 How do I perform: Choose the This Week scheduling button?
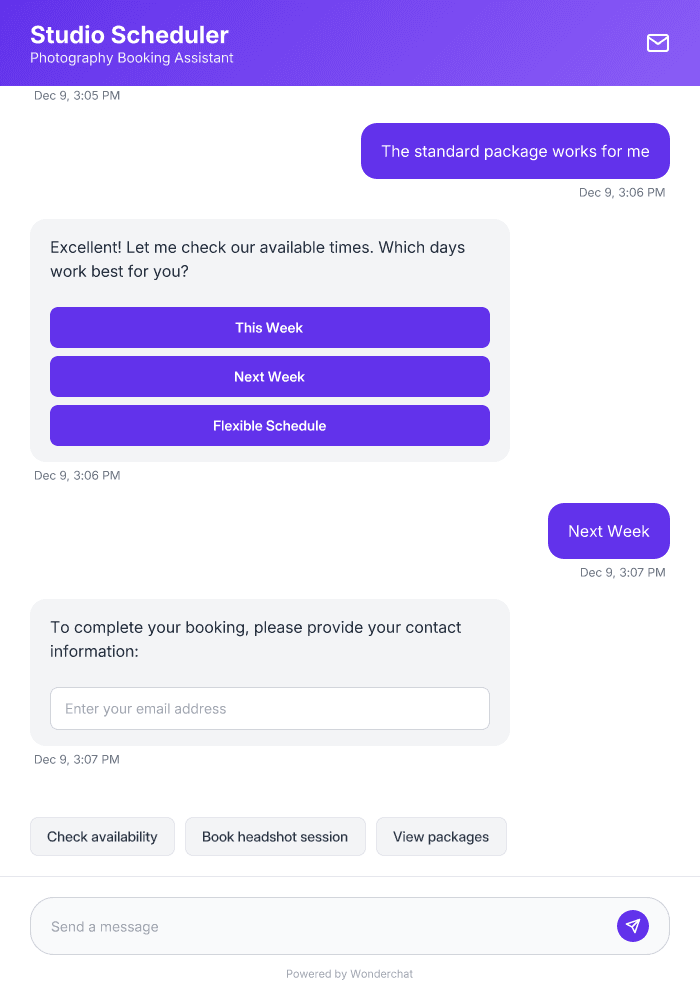click(x=269, y=327)
